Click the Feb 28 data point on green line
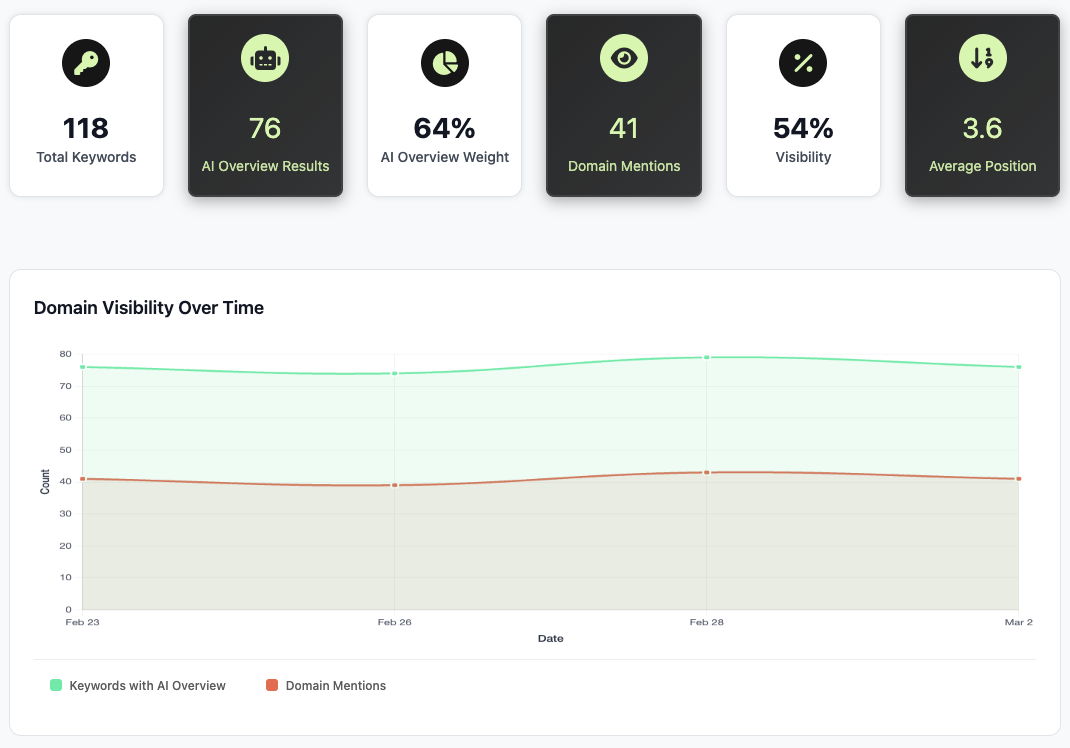Viewport: 1070px width, 748px height. (x=707, y=356)
